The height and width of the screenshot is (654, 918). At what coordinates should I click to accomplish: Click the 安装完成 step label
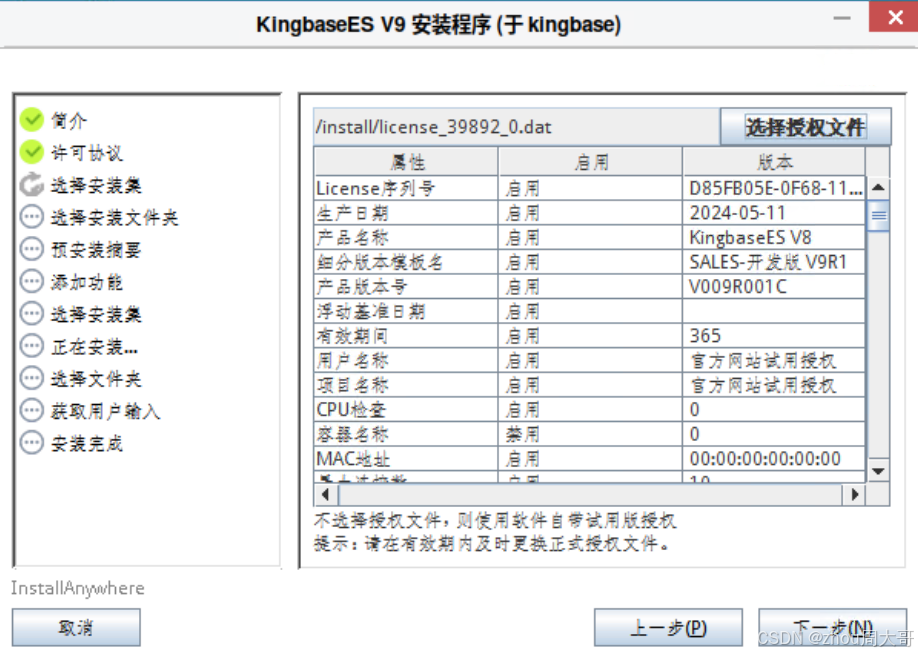click(87, 443)
